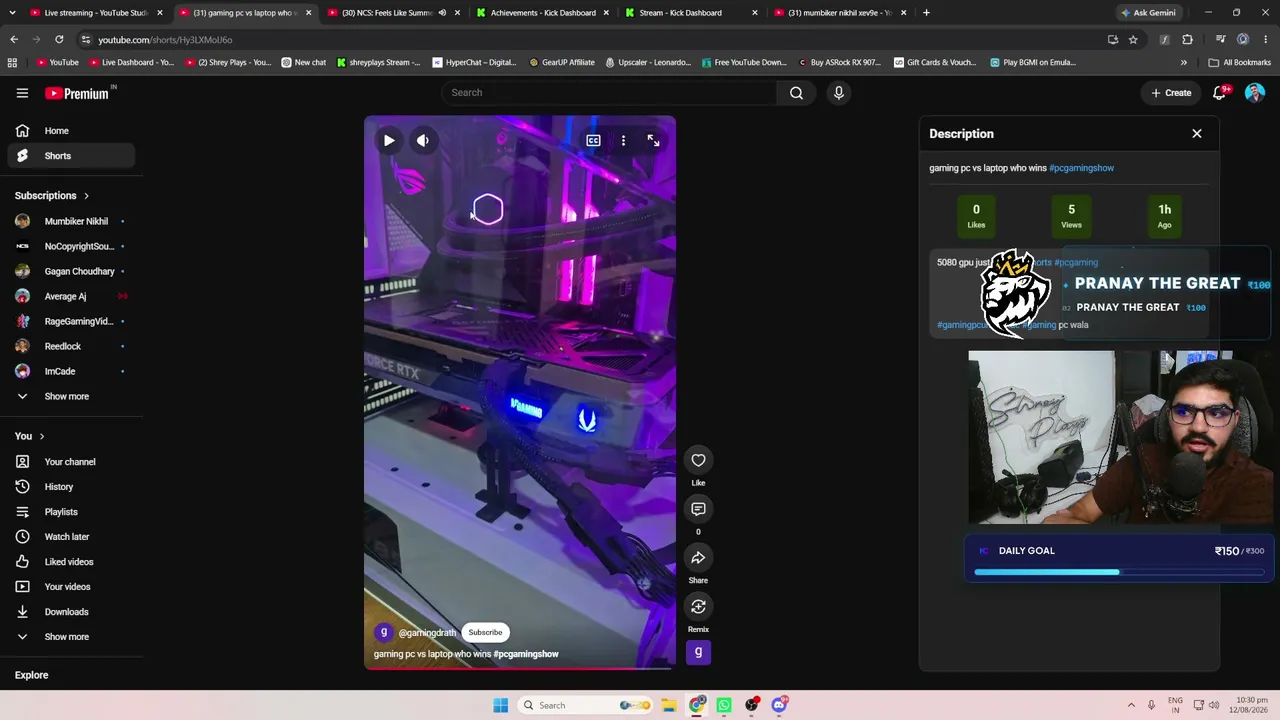Image resolution: width=1280 pixels, height=720 pixels.
Task: Expand the You section
Action: [x=29, y=436]
